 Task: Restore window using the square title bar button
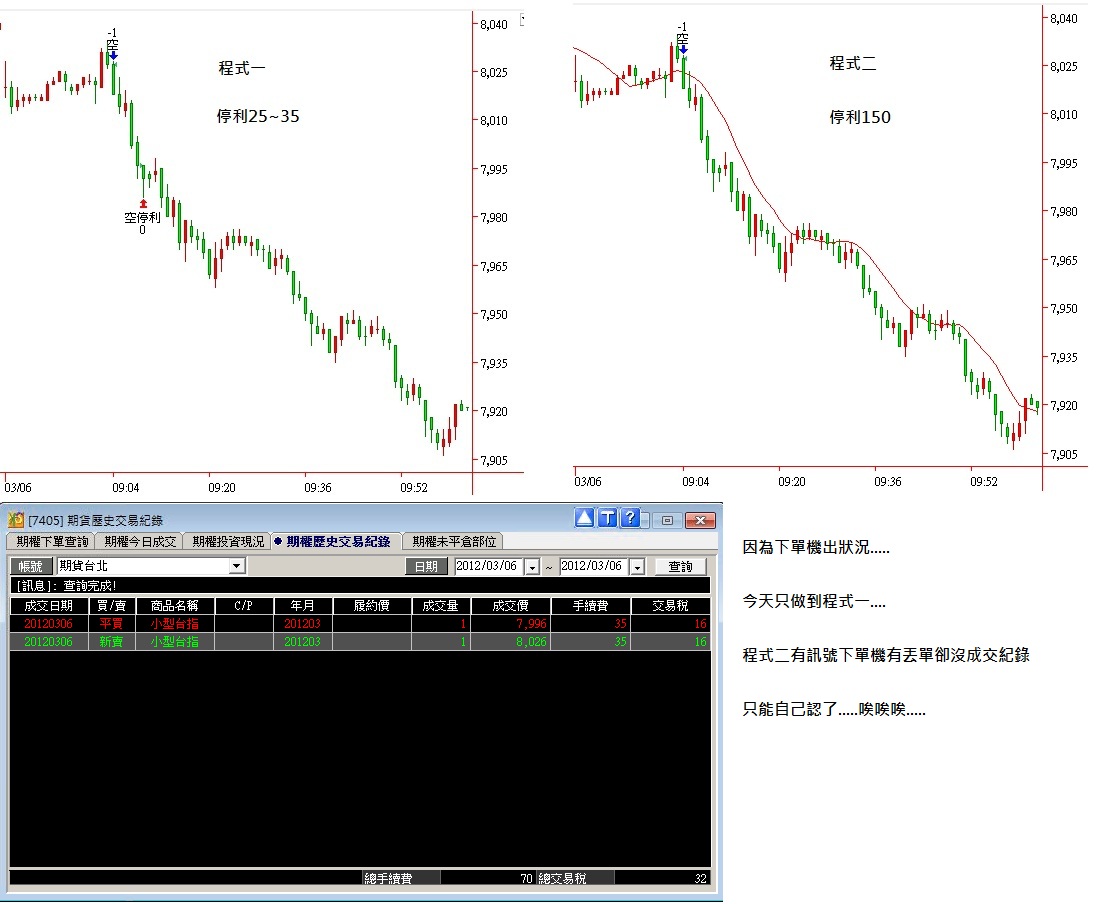click(x=667, y=520)
